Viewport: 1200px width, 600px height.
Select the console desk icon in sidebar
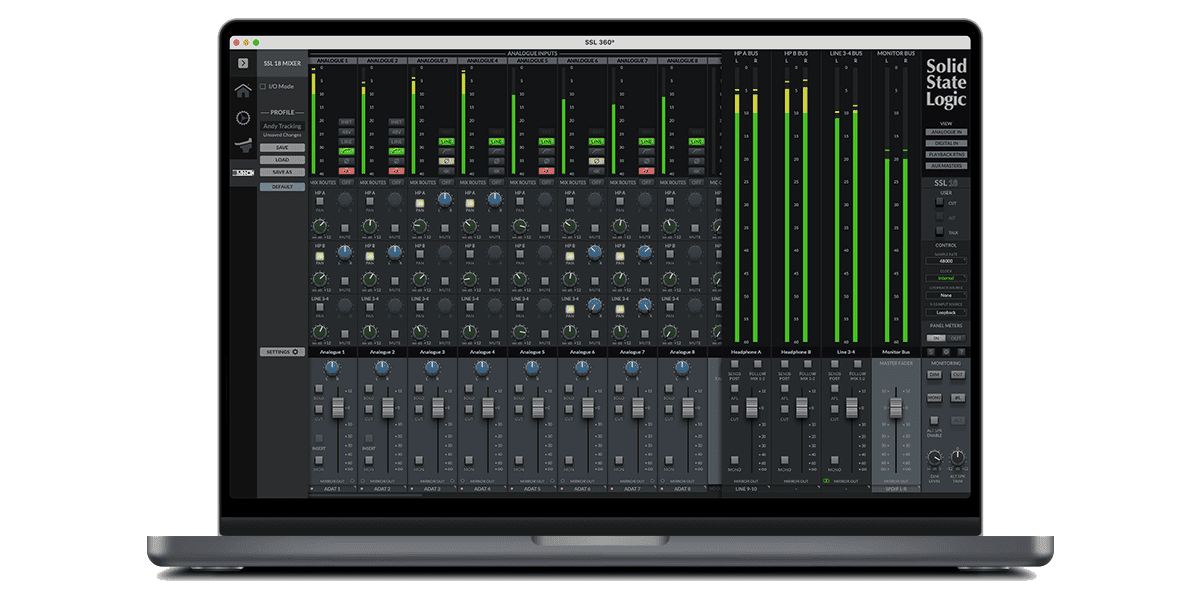coord(242,146)
